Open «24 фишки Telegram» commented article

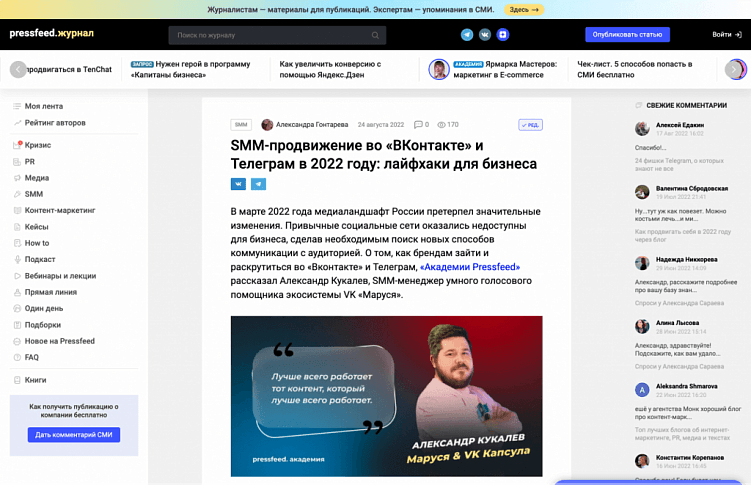click(679, 165)
